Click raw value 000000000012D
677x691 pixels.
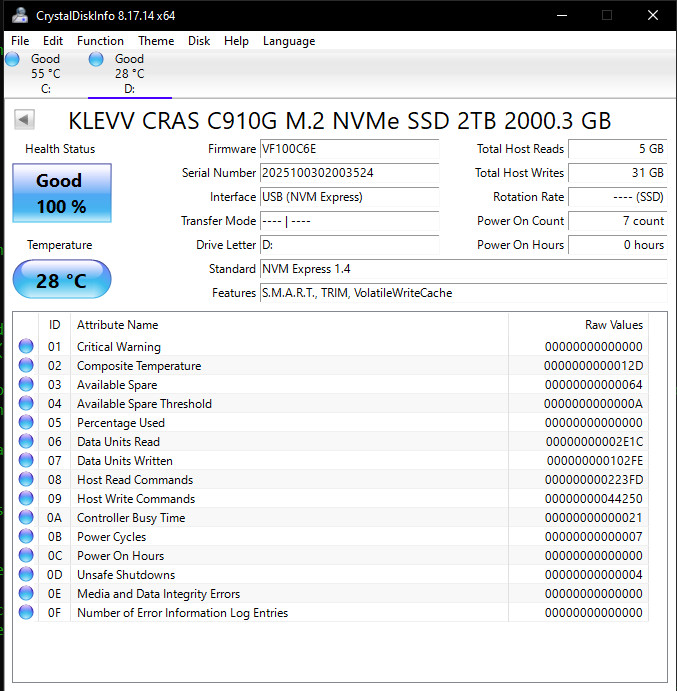click(x=593, y=366)
